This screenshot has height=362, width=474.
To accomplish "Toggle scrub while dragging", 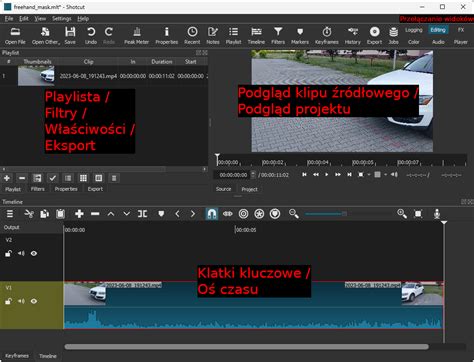I will 228,214.
